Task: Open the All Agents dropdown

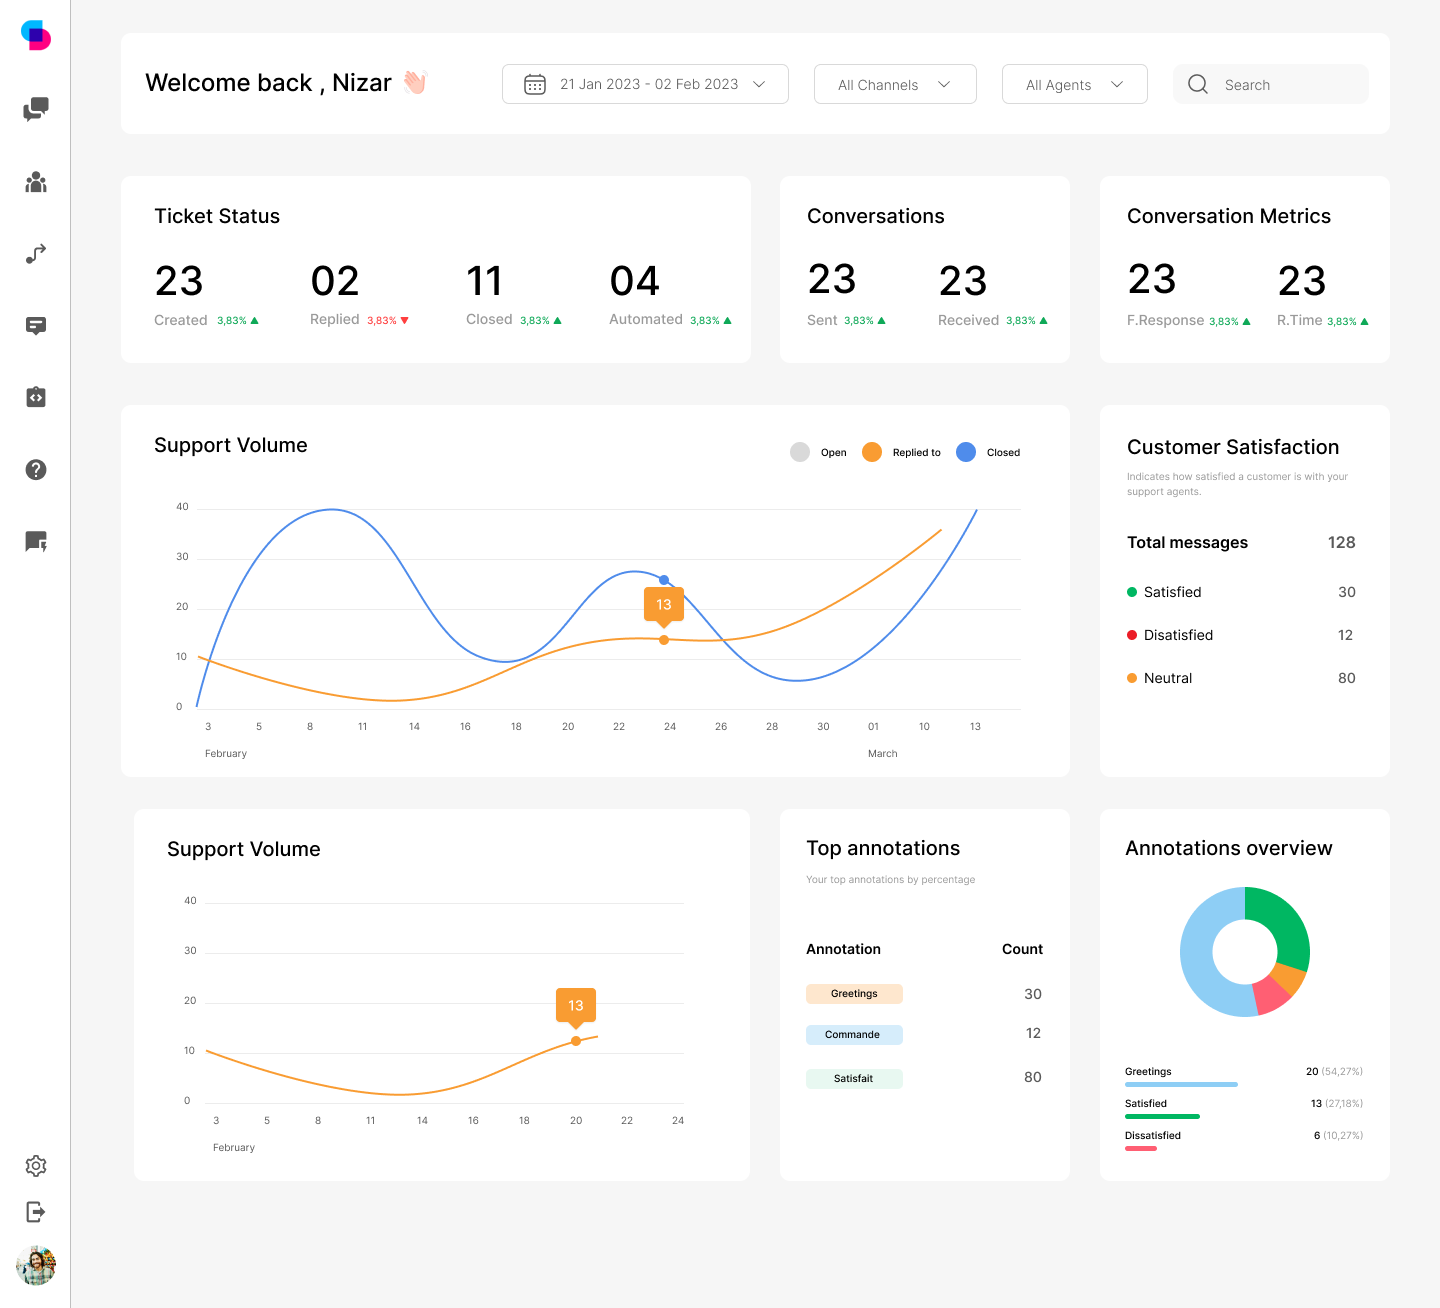Action: 1074,84
